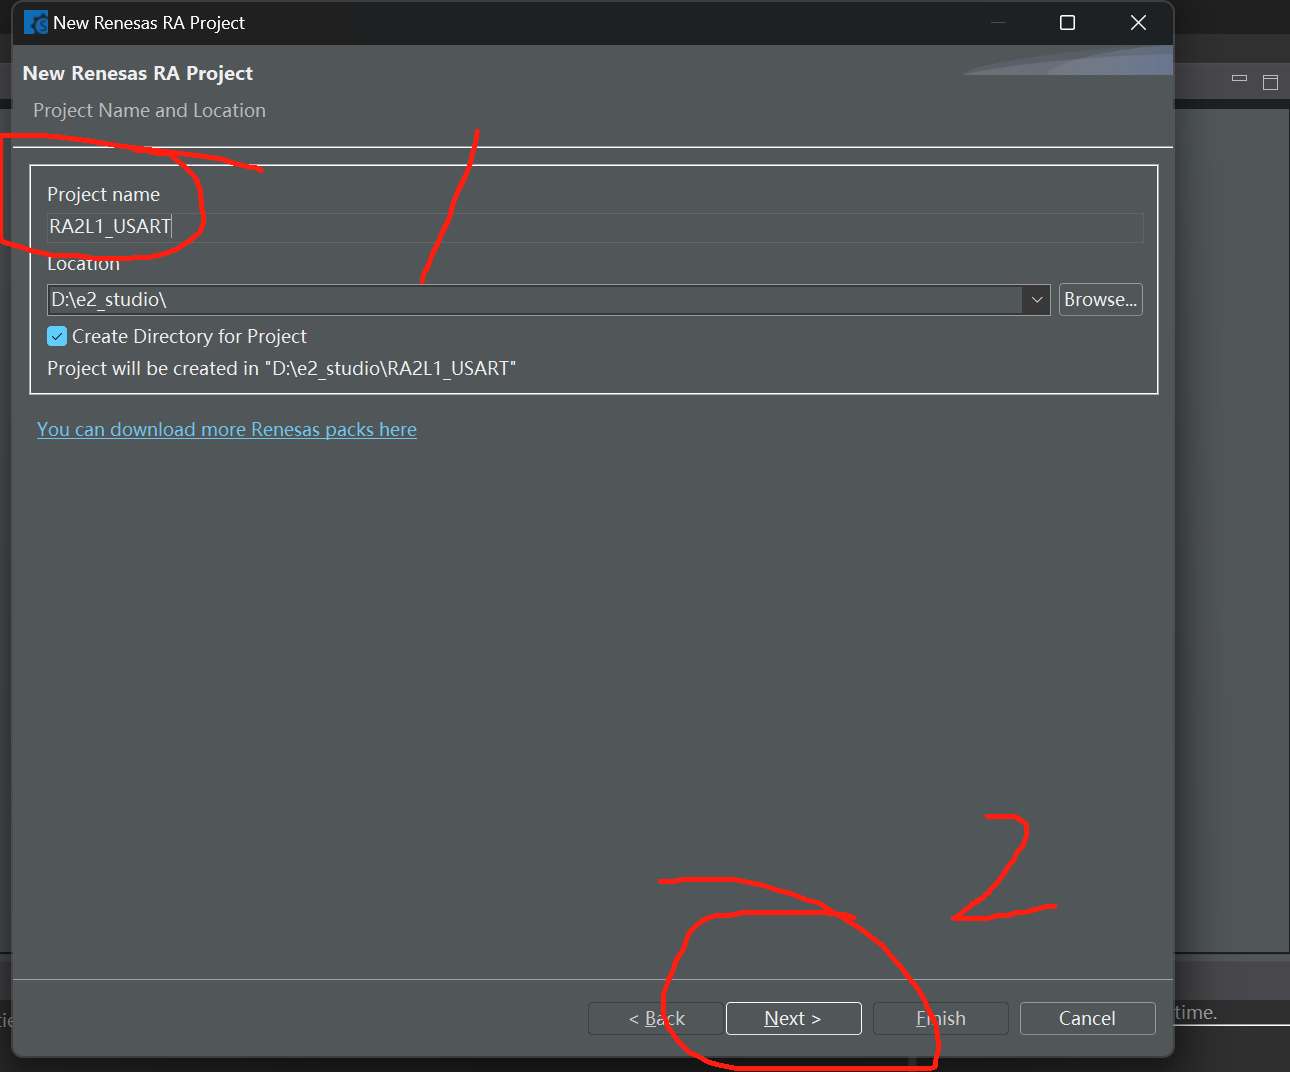Screen dimensions: 1290x1072
Task: Click the Location path combo box
Action: coord(548,300)
